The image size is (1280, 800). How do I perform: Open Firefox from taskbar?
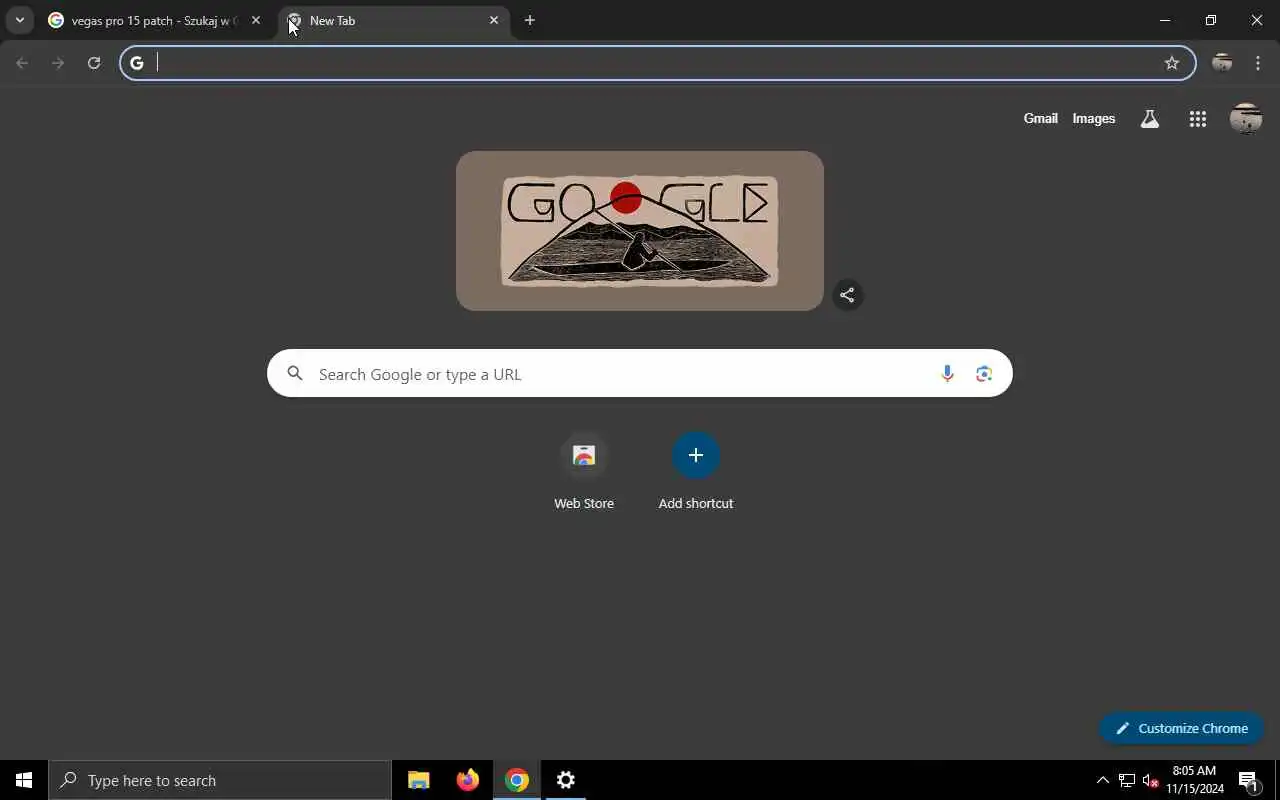coord(468,780)
